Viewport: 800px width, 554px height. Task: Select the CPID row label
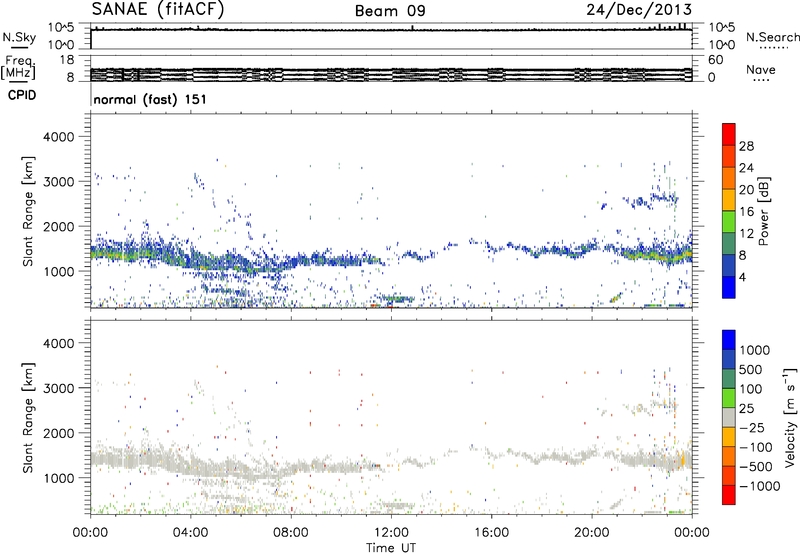[x=22, y=95]
